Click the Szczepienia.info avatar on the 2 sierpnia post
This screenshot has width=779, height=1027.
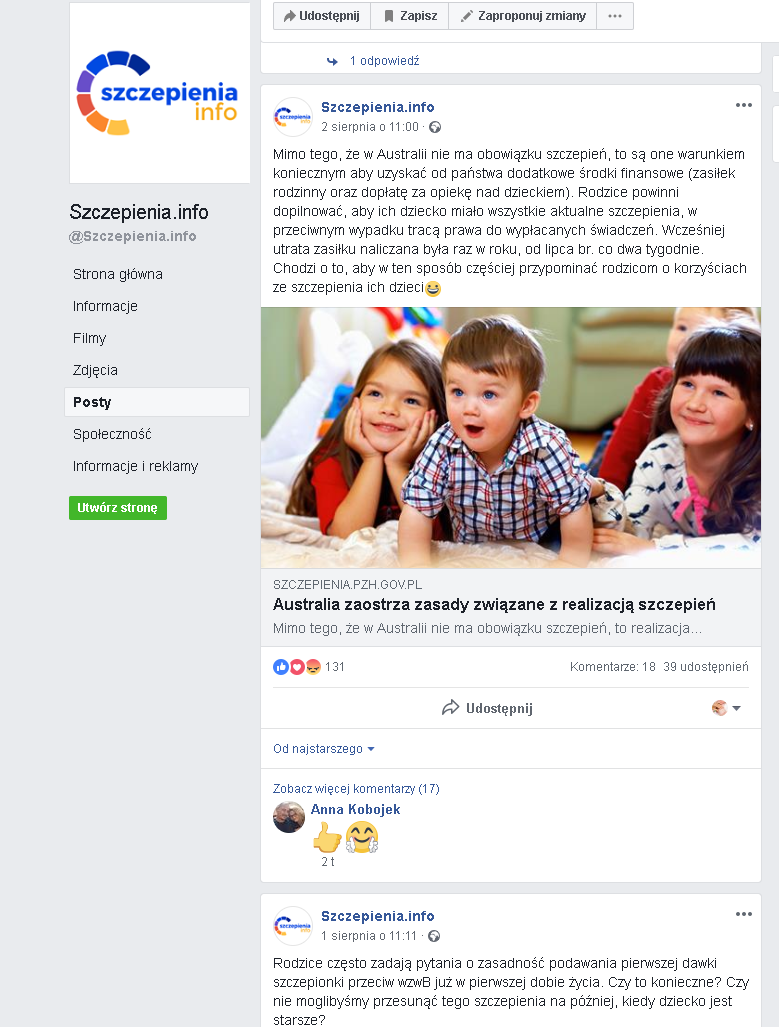292,117
